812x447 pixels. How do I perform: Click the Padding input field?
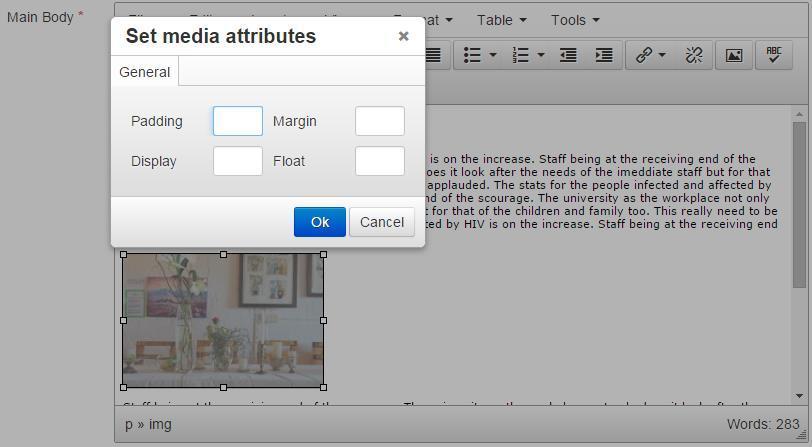tap(238, 121)
